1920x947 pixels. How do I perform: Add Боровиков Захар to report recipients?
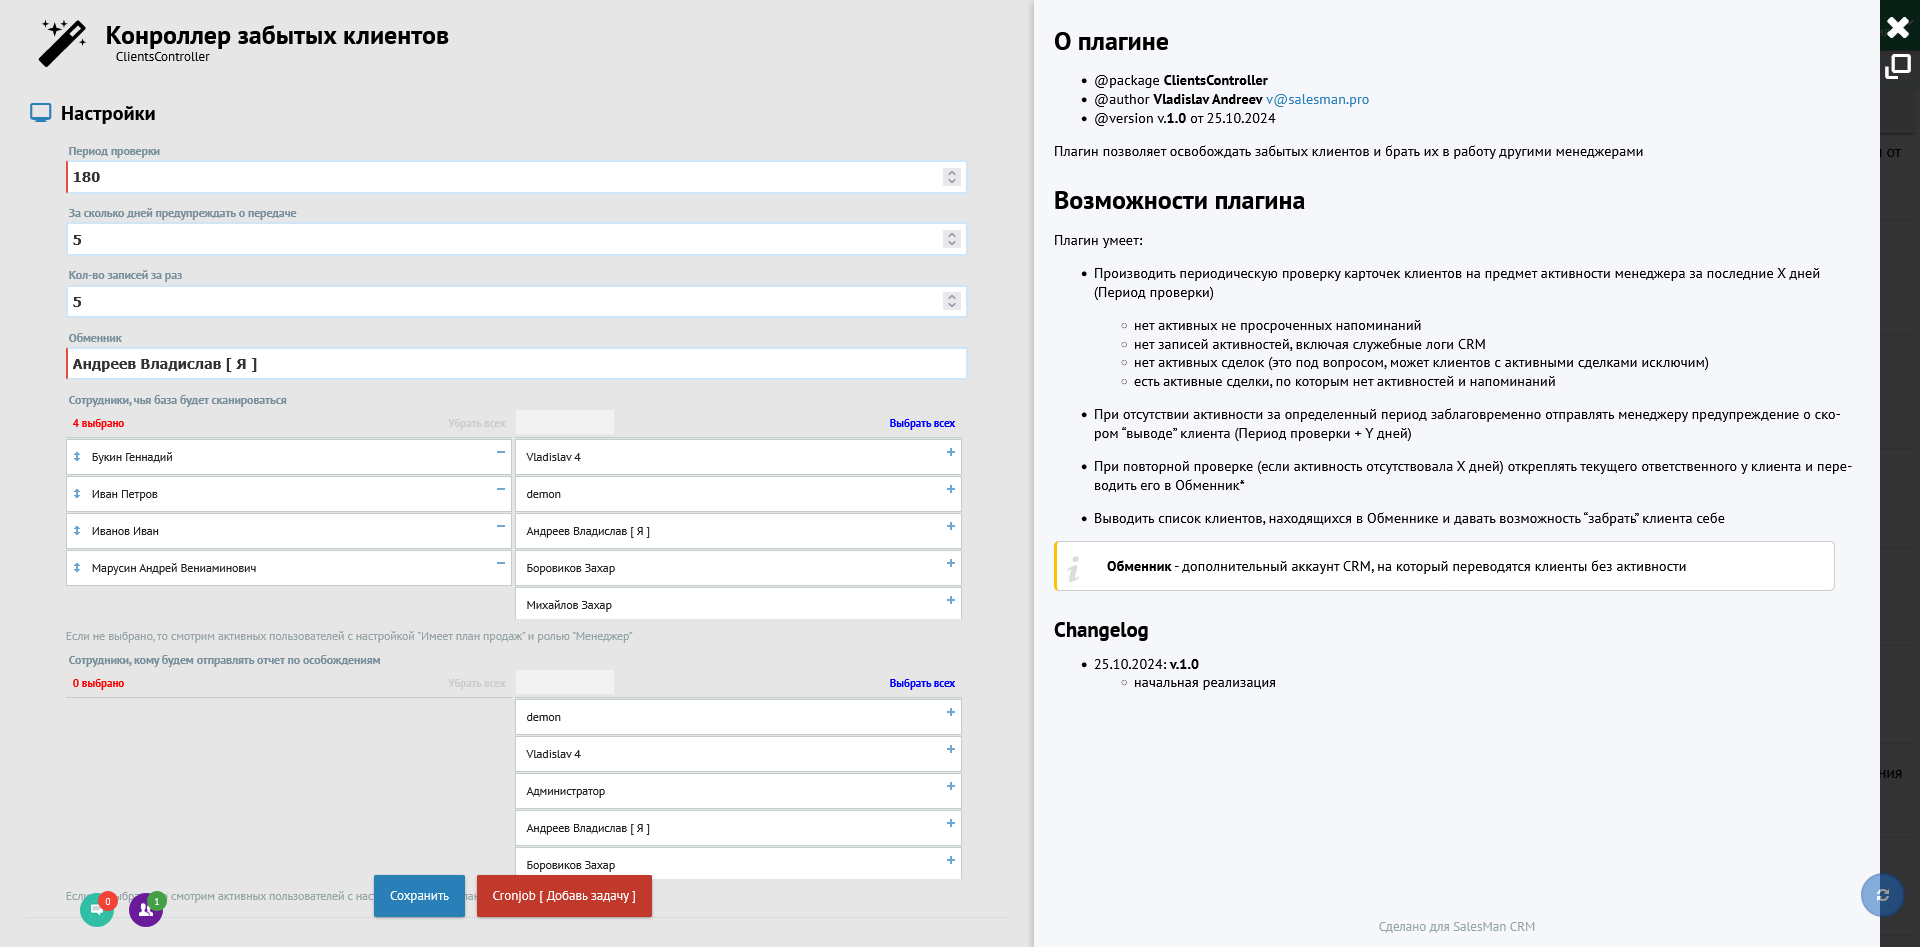950,860
